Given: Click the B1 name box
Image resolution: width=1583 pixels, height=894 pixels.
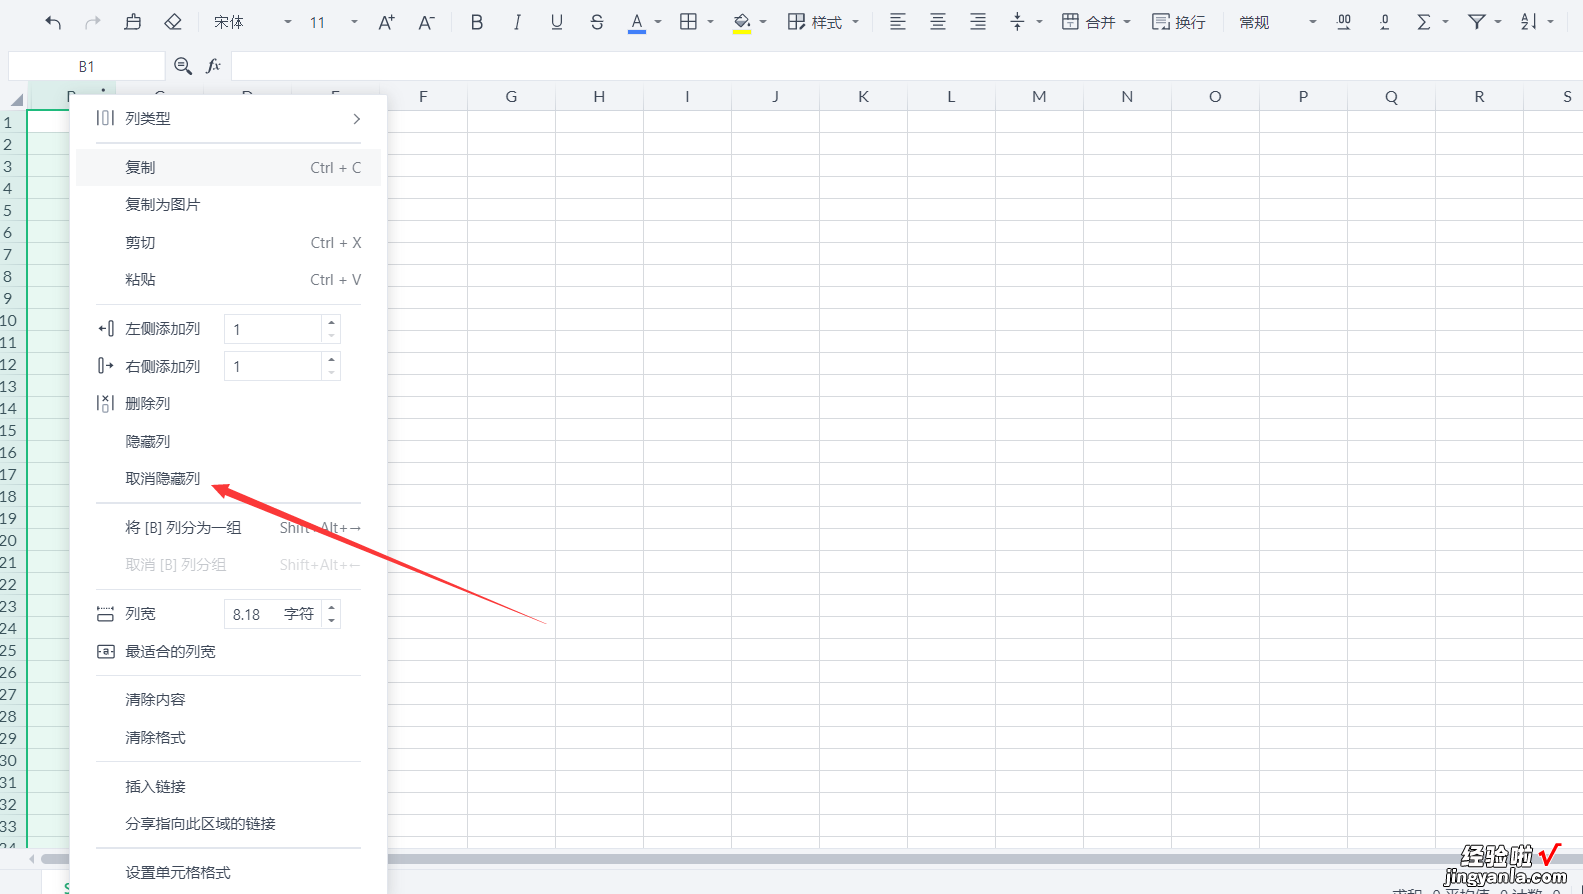Looking at the screenshot, I should click(x=87, y=66).
